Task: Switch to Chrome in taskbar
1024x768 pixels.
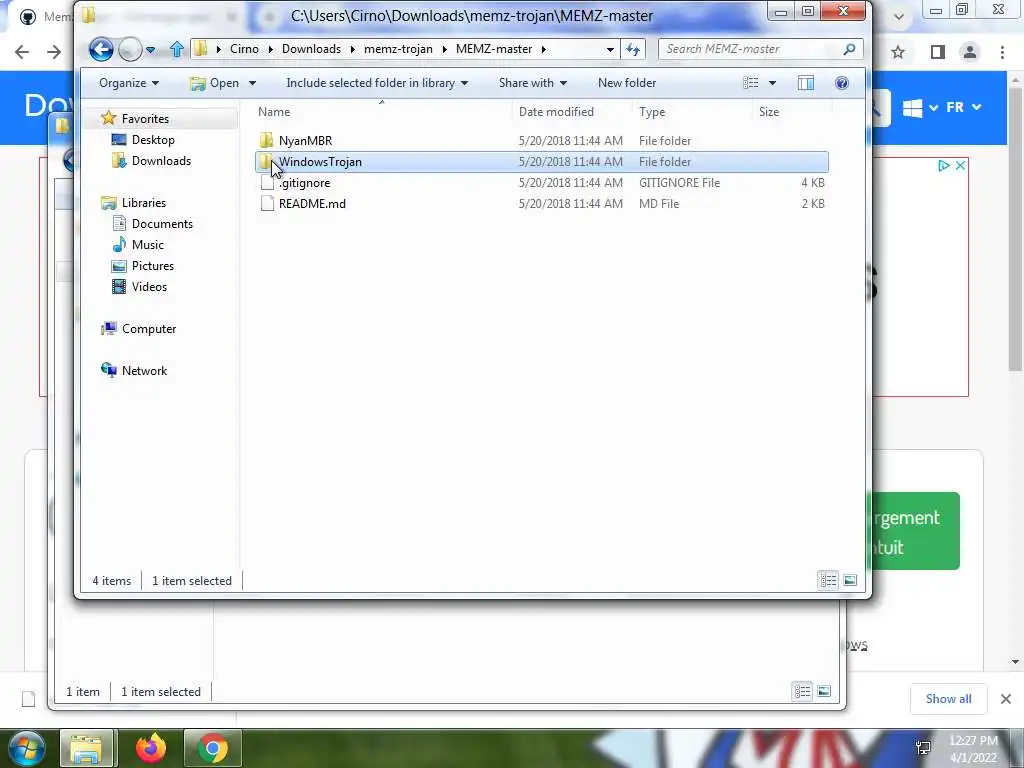Action: pyautogui.click(x=213, y=748)
